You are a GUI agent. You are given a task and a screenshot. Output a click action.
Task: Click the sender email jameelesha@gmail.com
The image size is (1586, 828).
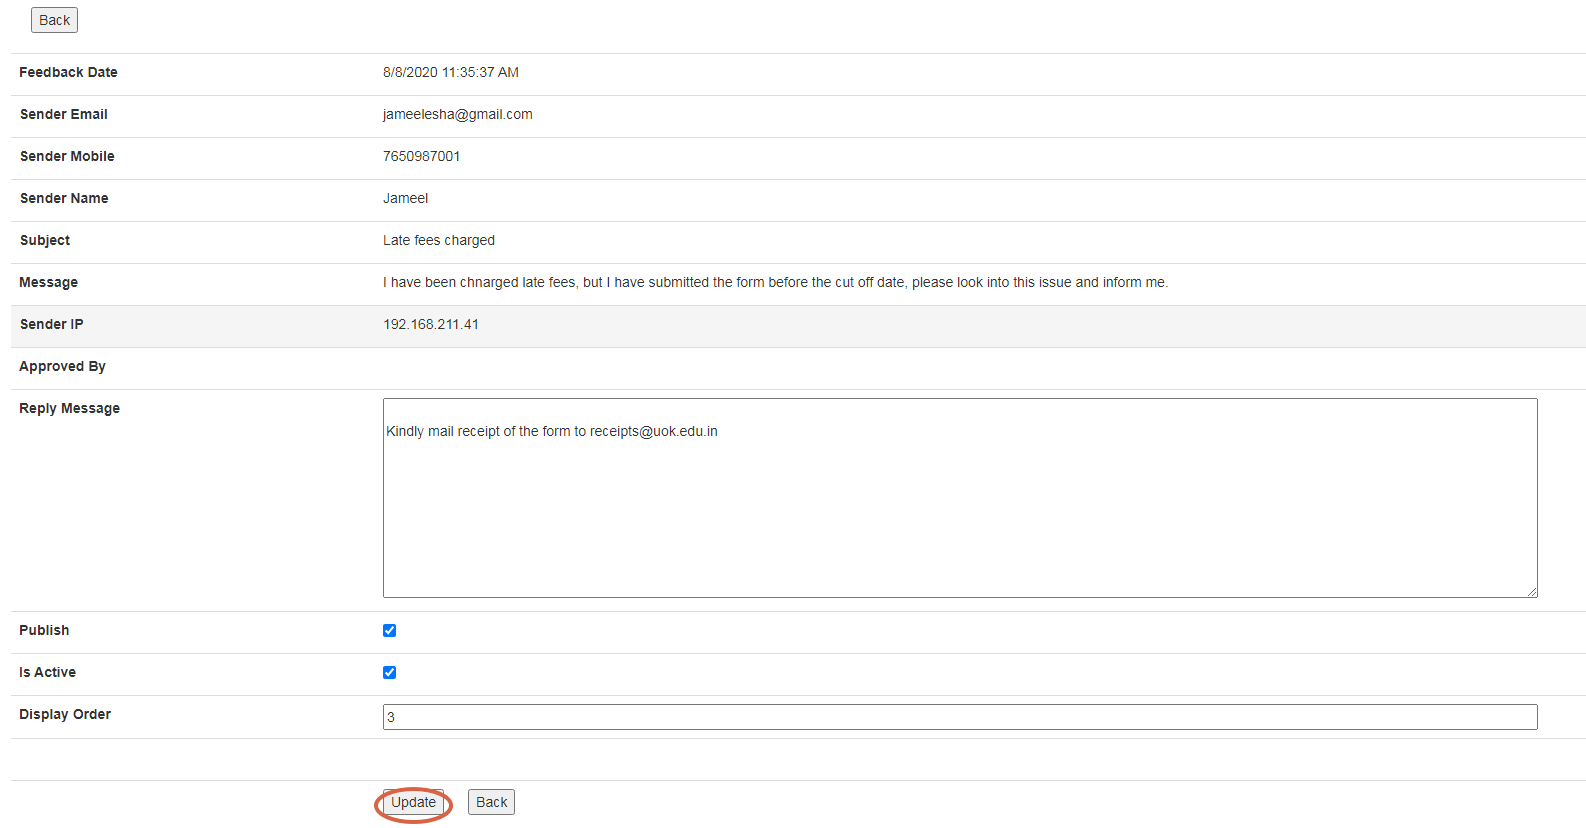(457, 114)
